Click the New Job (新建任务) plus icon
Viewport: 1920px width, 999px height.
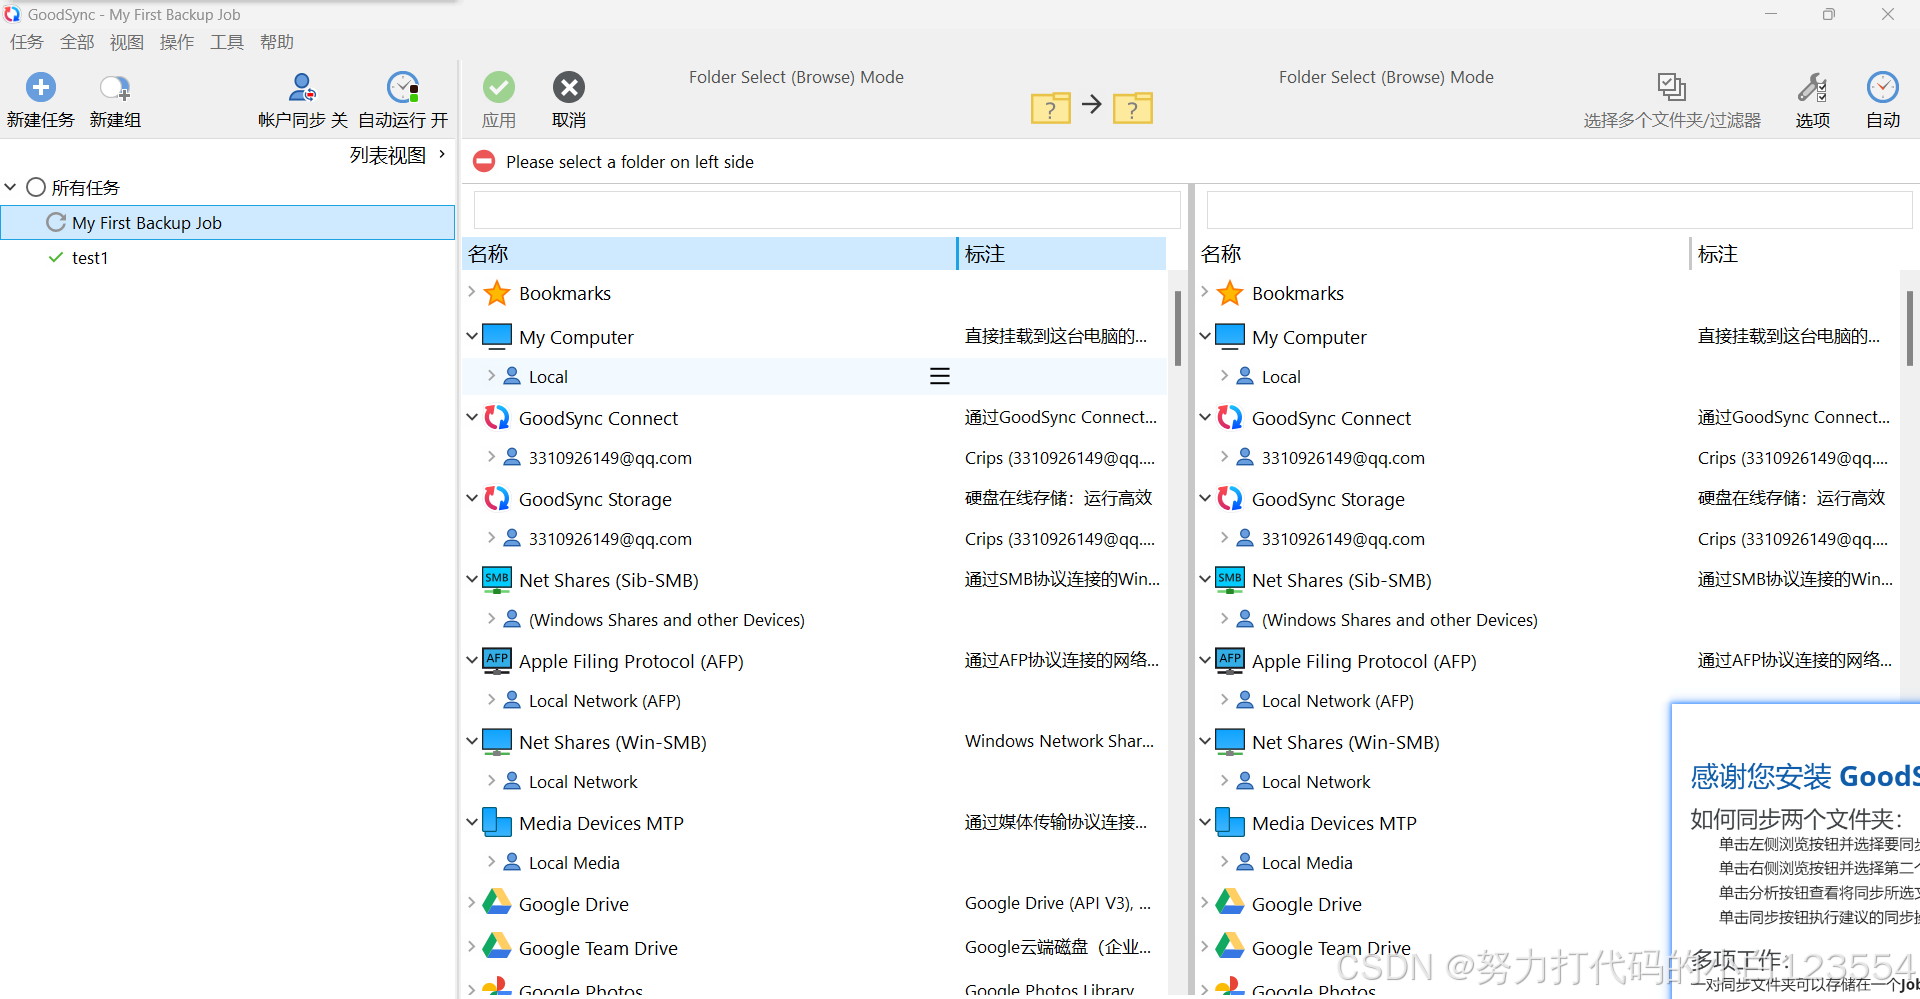pos(41,87)
